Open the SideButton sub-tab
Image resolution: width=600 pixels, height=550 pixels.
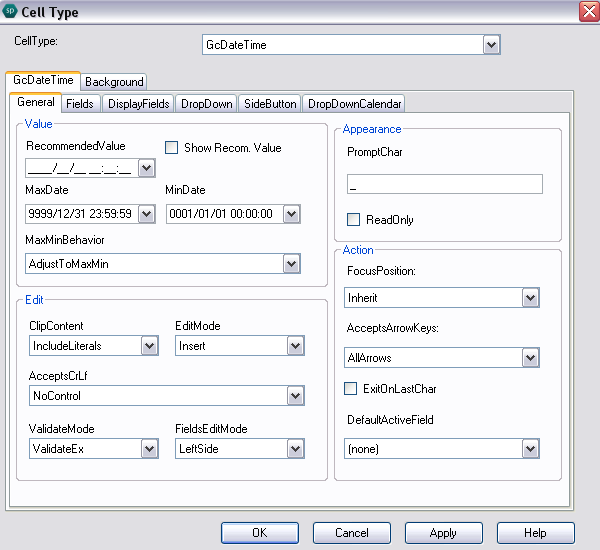(270, 104)
